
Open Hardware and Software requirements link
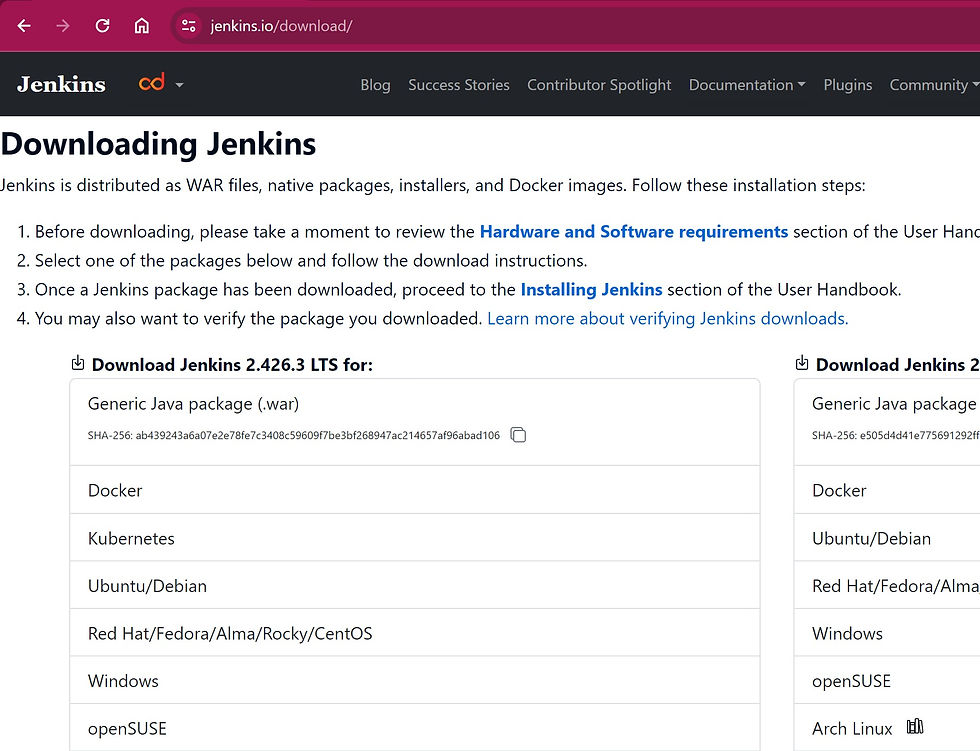(x=634, y=232)
